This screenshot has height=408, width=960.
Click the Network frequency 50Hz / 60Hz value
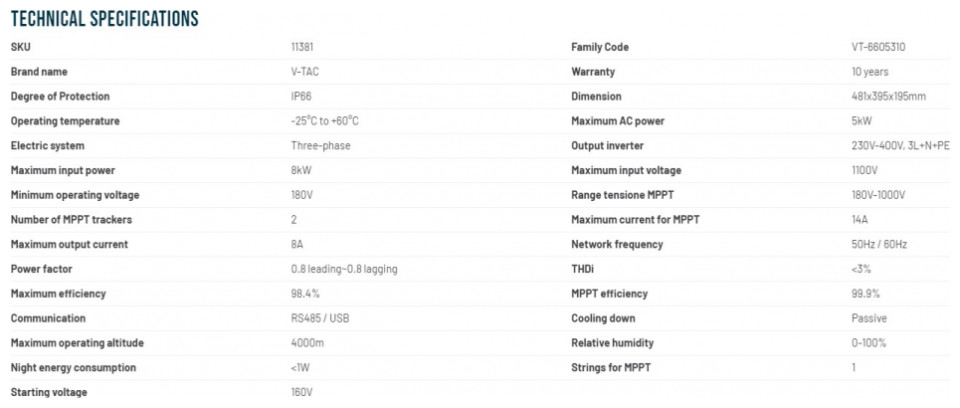[879, 244]
